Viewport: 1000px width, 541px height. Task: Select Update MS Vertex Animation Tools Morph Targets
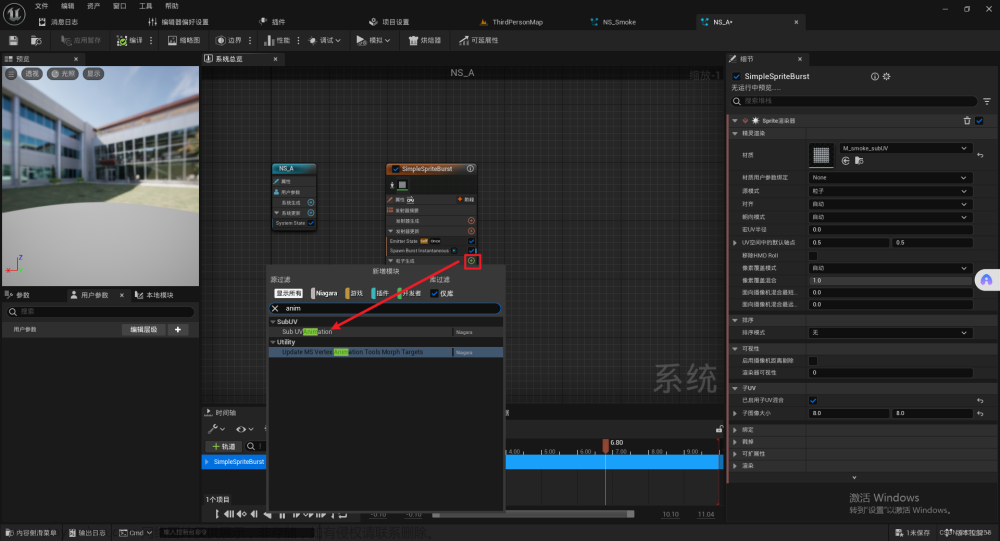(x=353, y=352)
